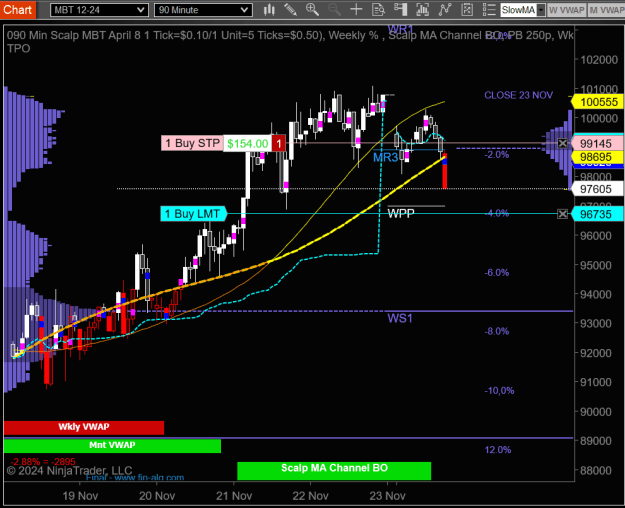Click the 19 Nov date axis label
625x508 pixels.
coord(80,496)
